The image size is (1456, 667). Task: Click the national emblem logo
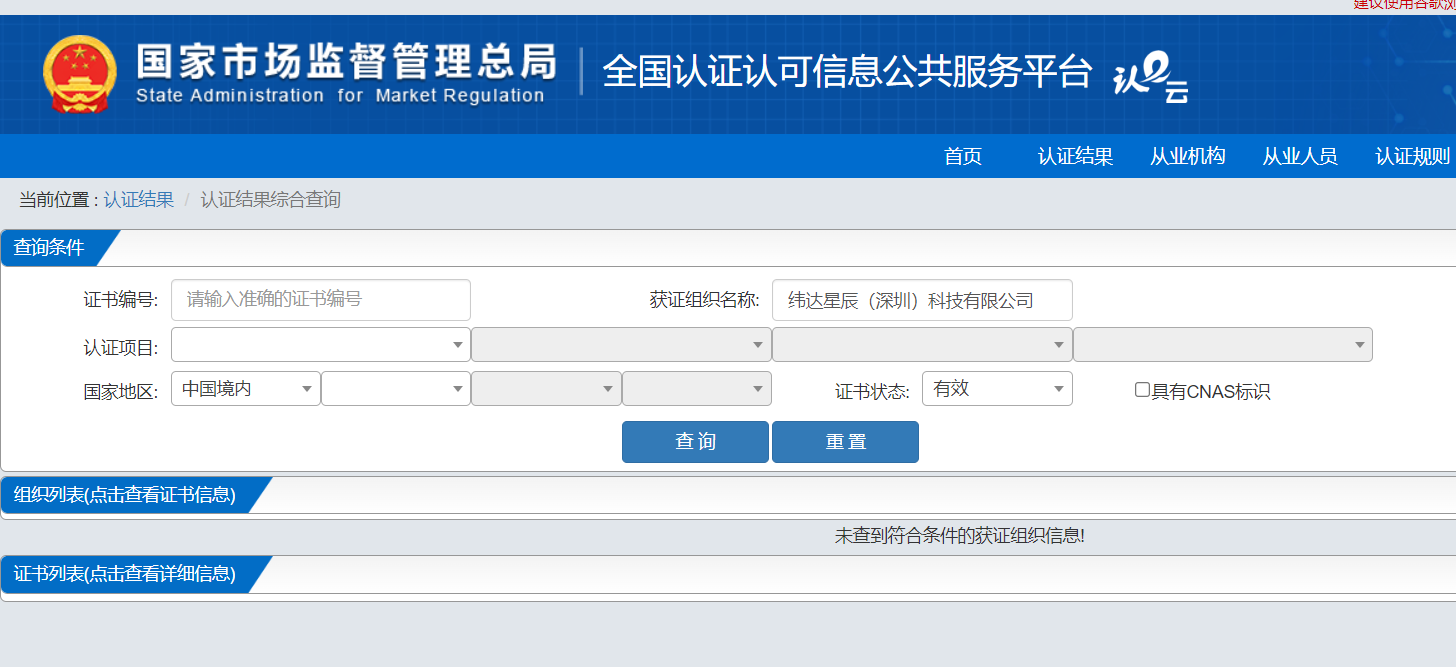[x=80, y=74]
